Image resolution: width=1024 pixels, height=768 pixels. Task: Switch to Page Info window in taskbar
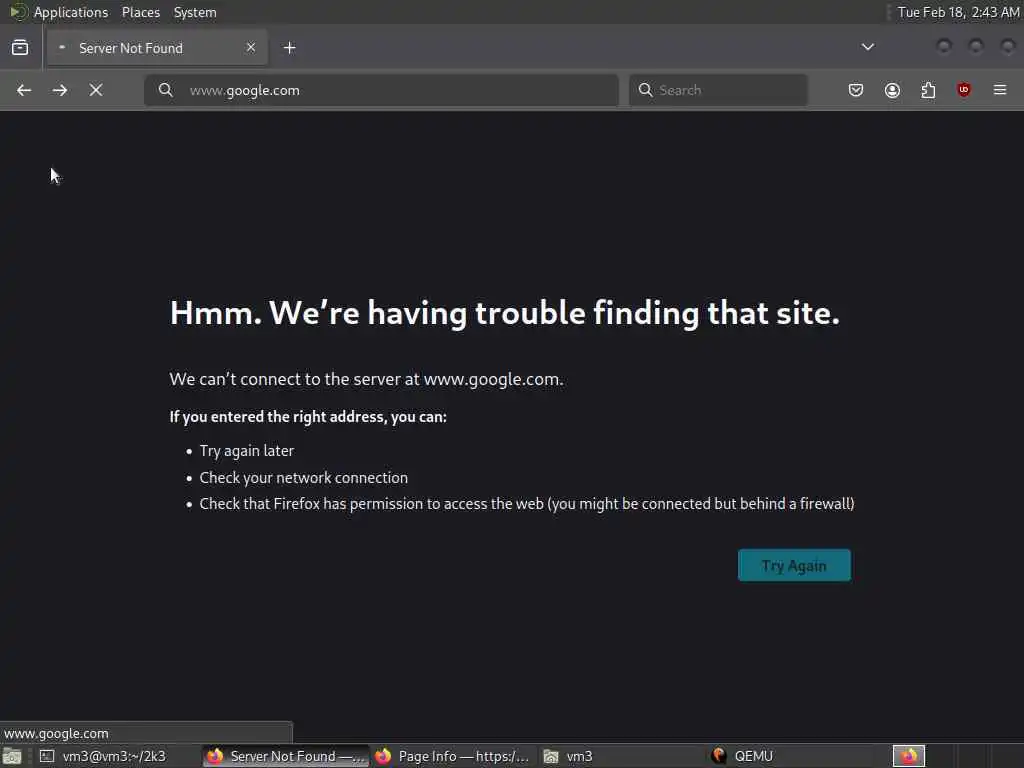454,756
